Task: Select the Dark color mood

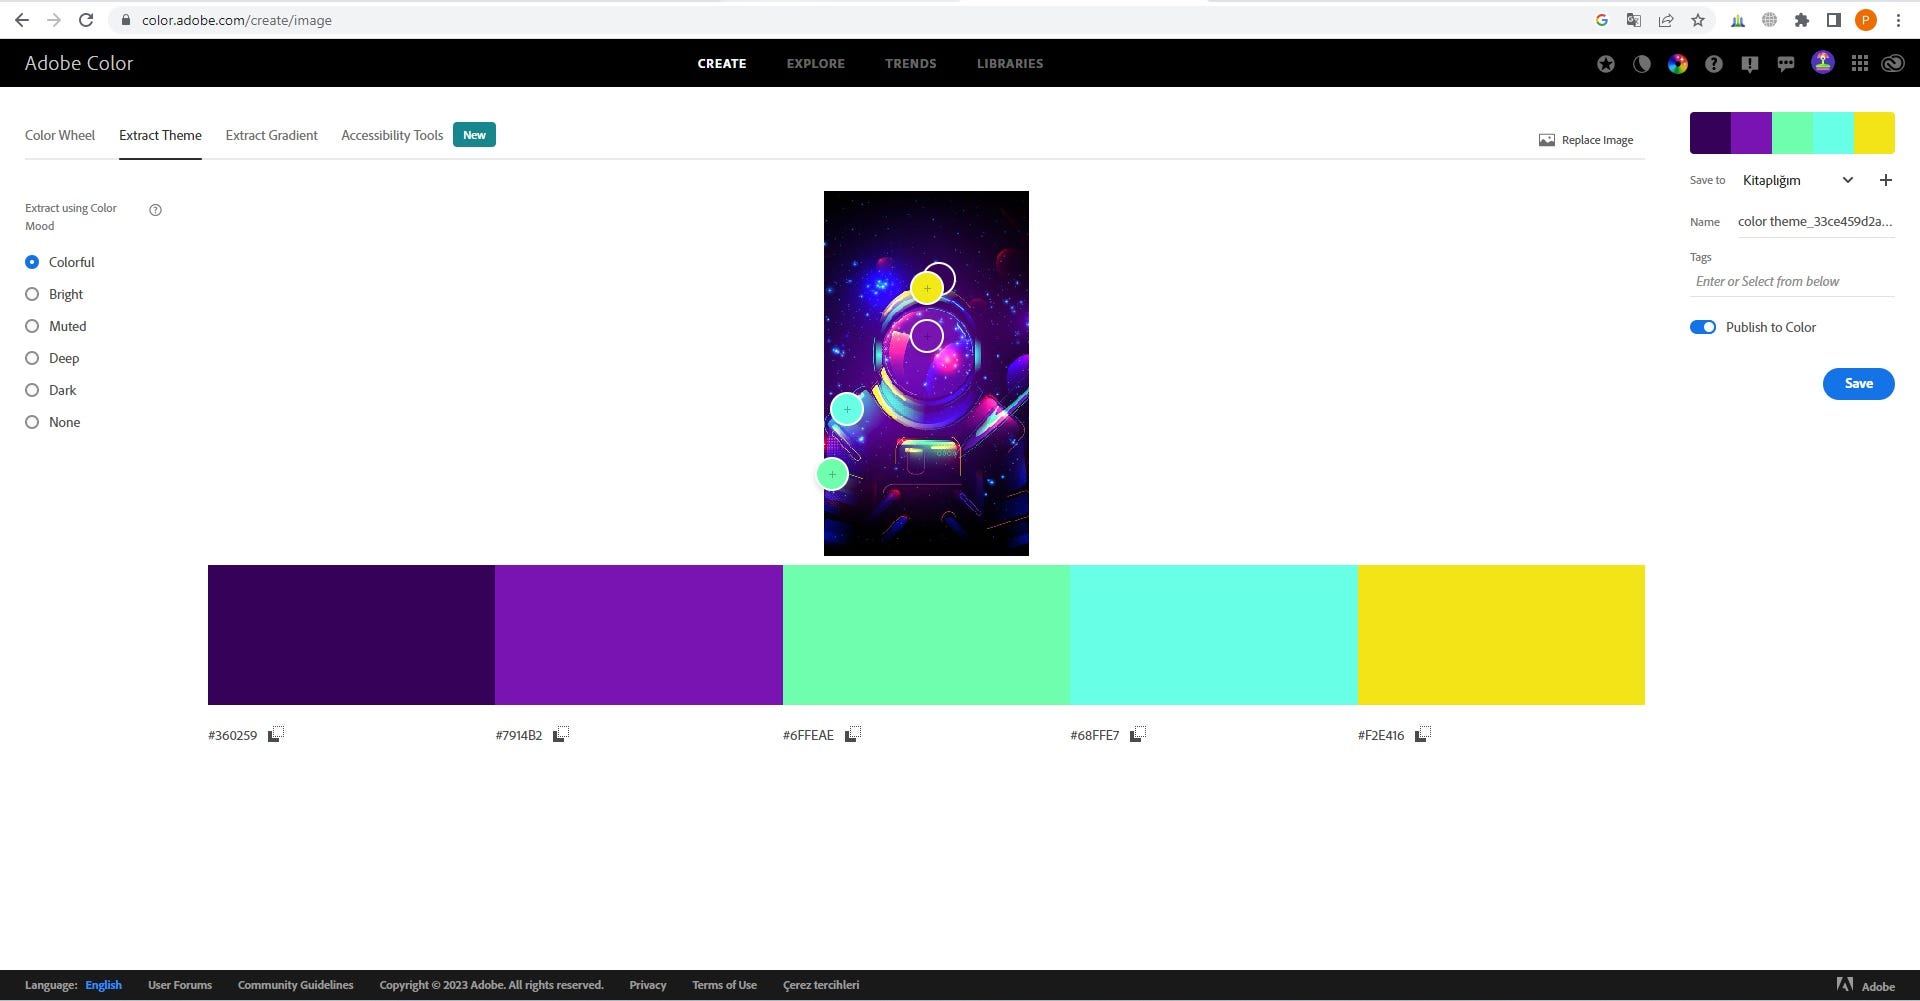Action: 32,390
